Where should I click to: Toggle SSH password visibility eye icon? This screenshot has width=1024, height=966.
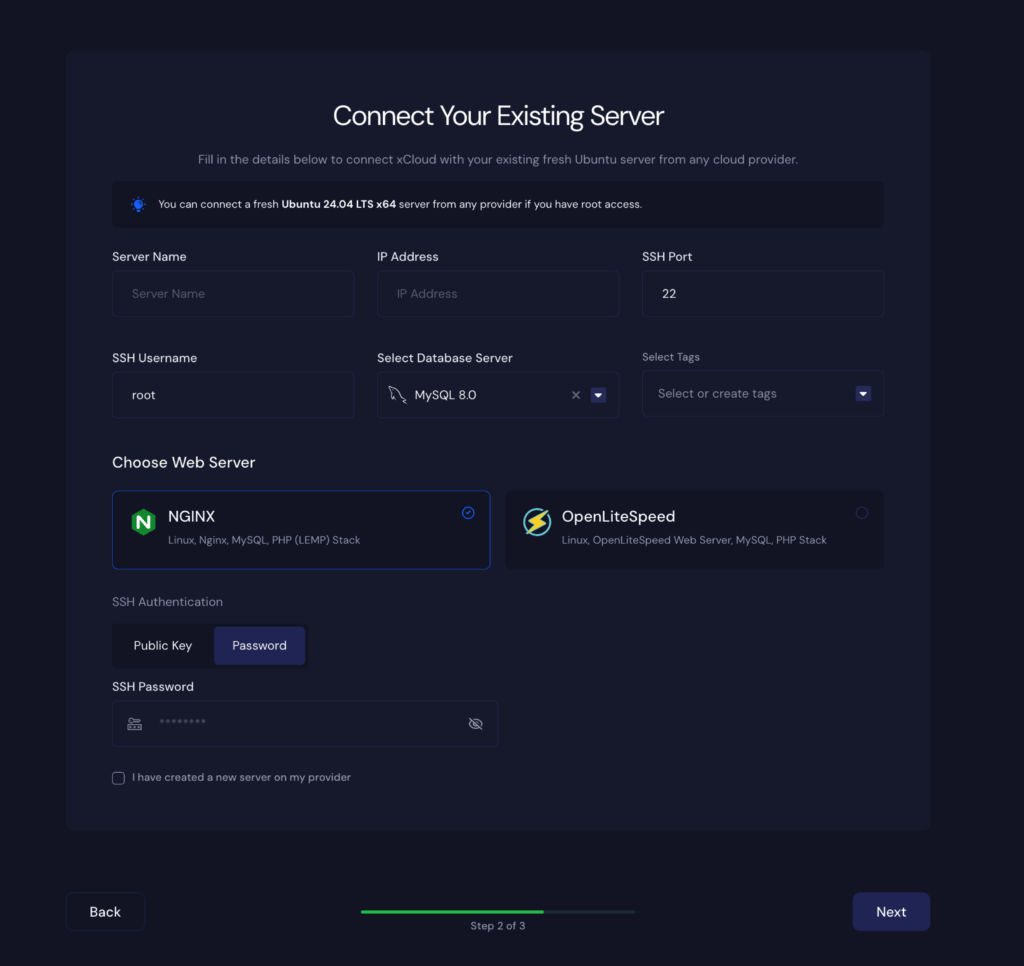pos(476,724)
